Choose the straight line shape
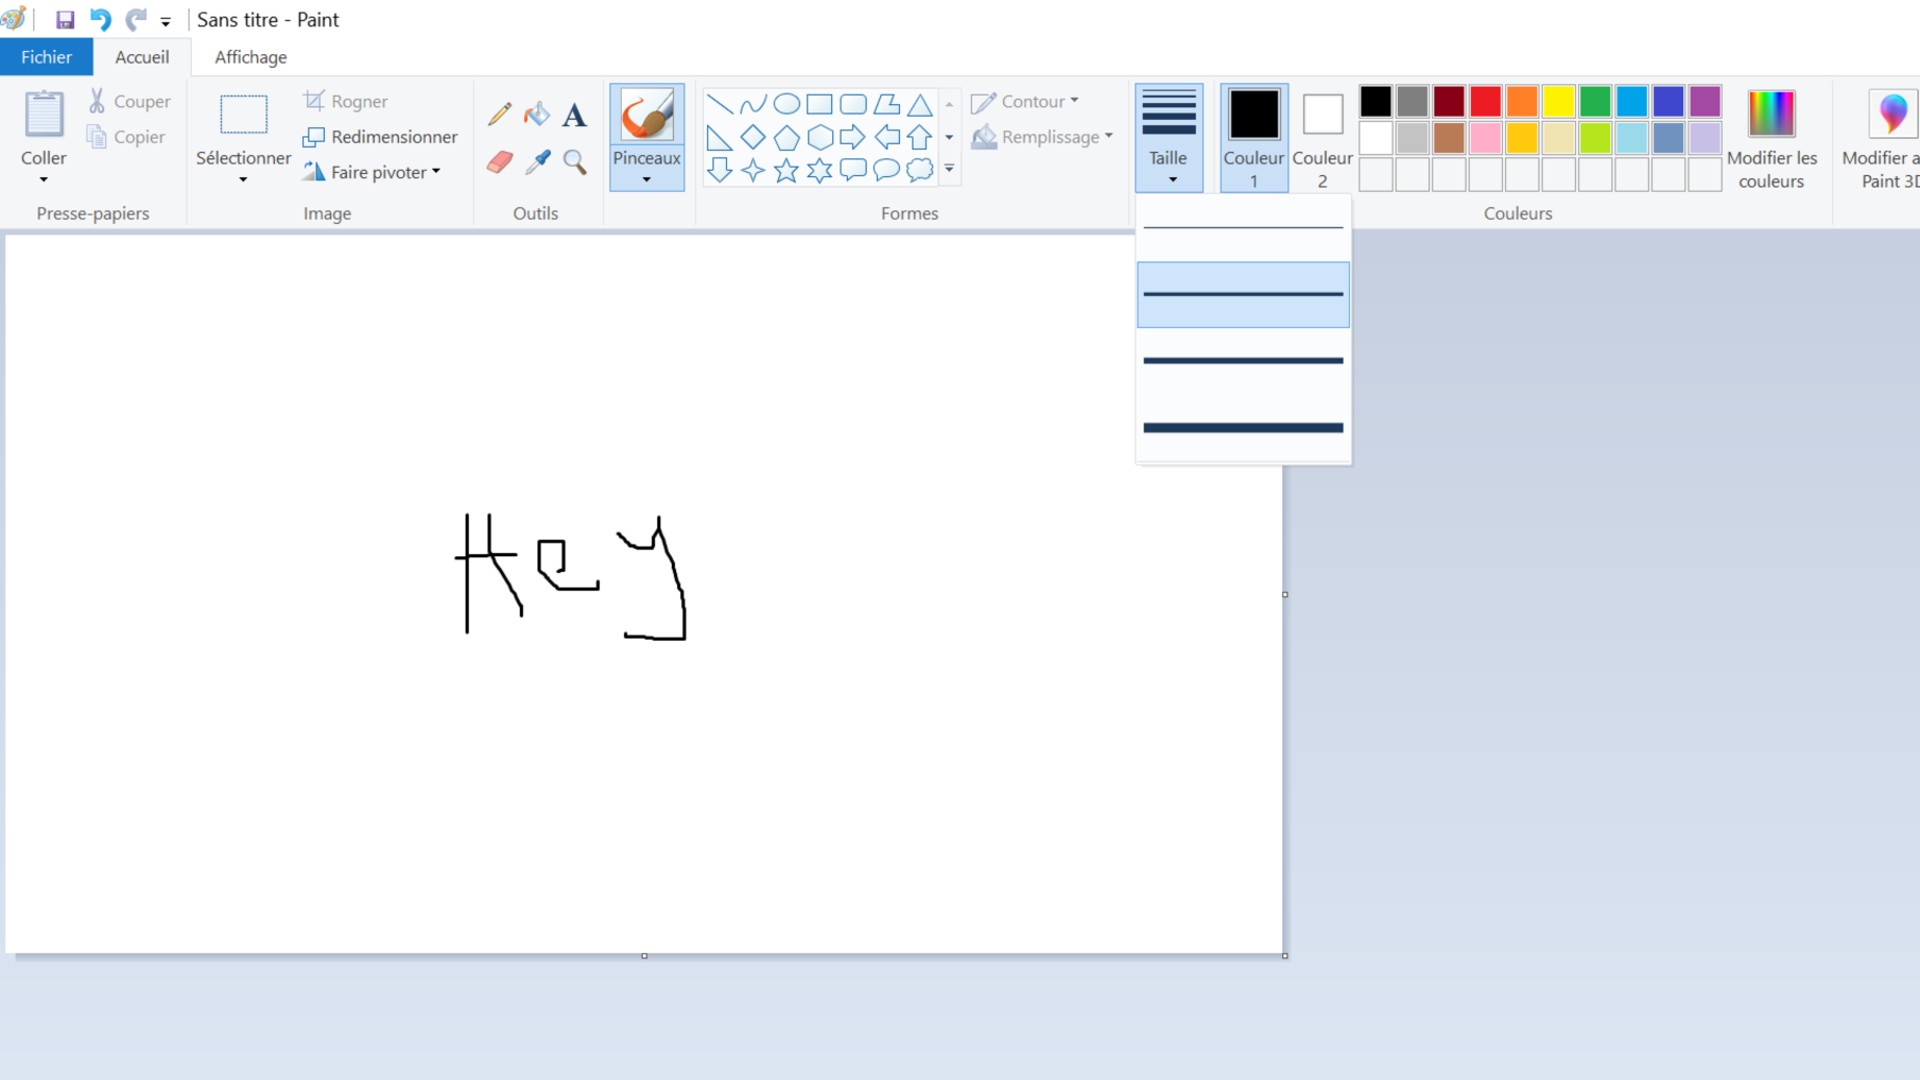 click(719, 104)
